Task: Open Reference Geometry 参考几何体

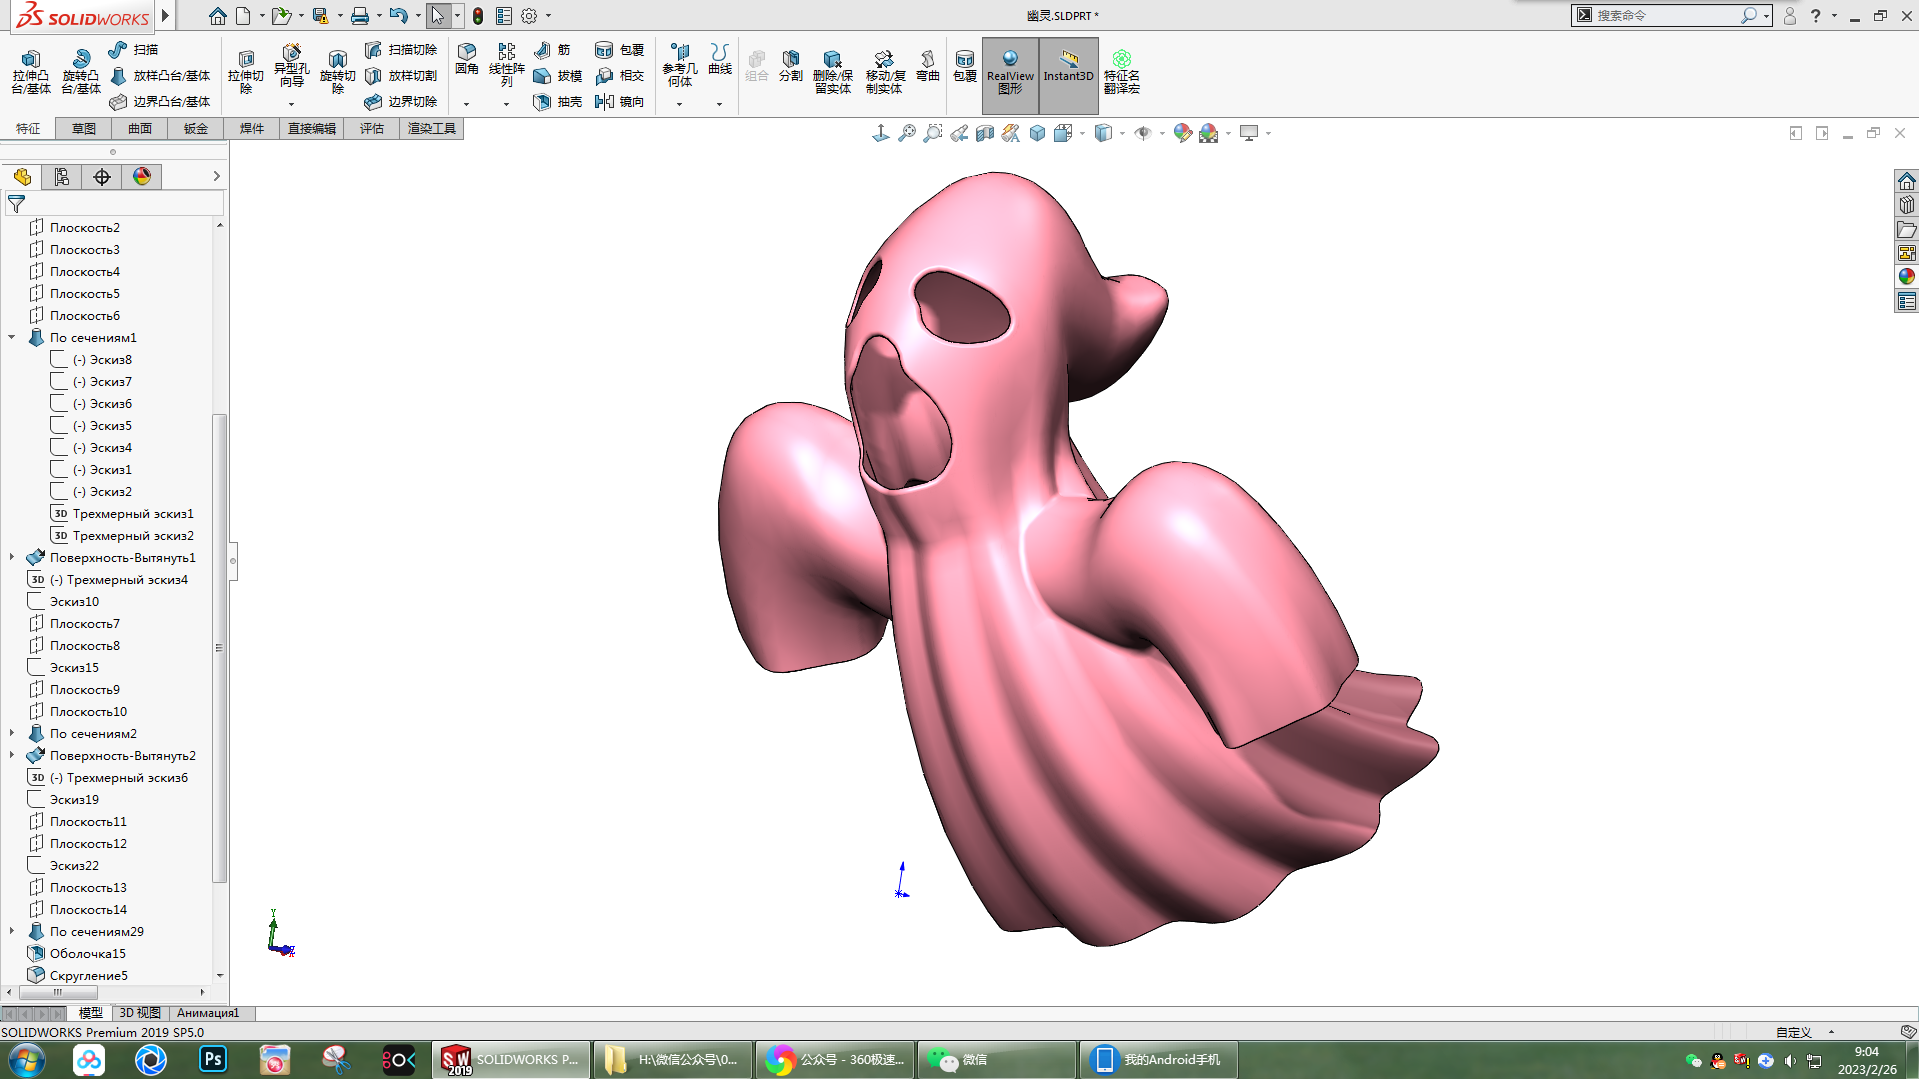Action: [x=680, y=66]
